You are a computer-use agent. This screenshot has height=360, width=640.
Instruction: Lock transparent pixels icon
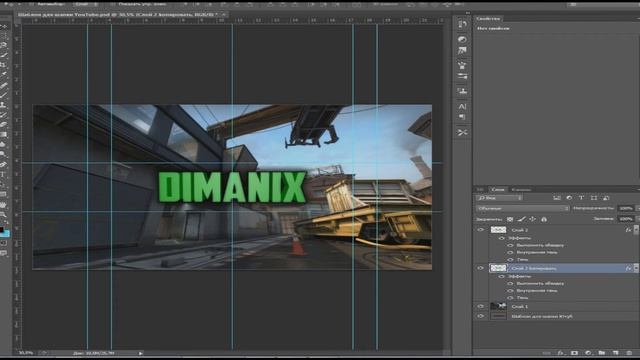(x=510, y=219)
